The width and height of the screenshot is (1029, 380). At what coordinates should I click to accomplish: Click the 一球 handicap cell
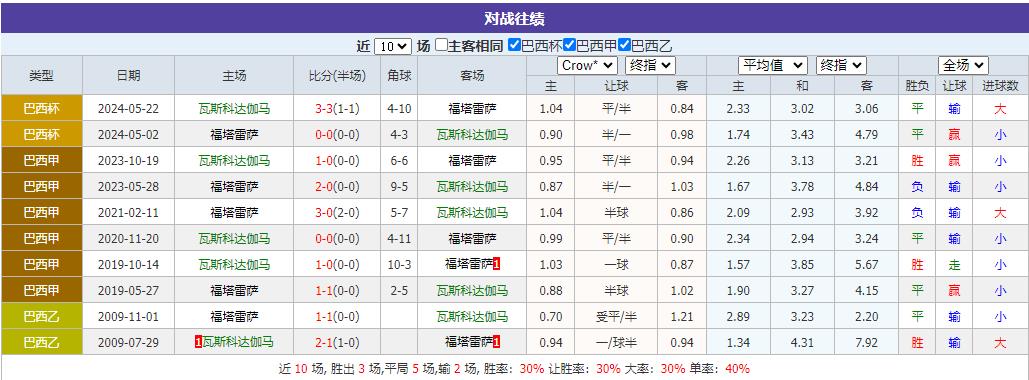tap(616, 264)
